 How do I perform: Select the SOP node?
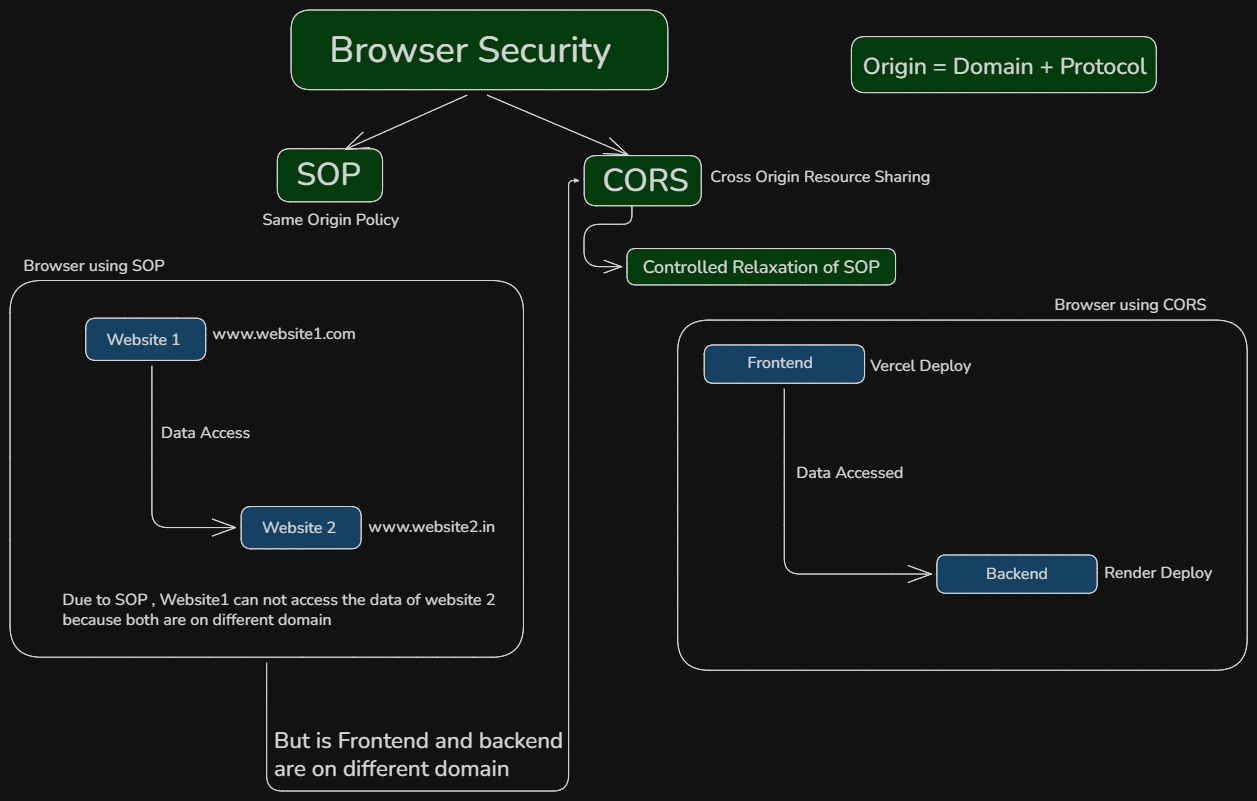point(330,175)
